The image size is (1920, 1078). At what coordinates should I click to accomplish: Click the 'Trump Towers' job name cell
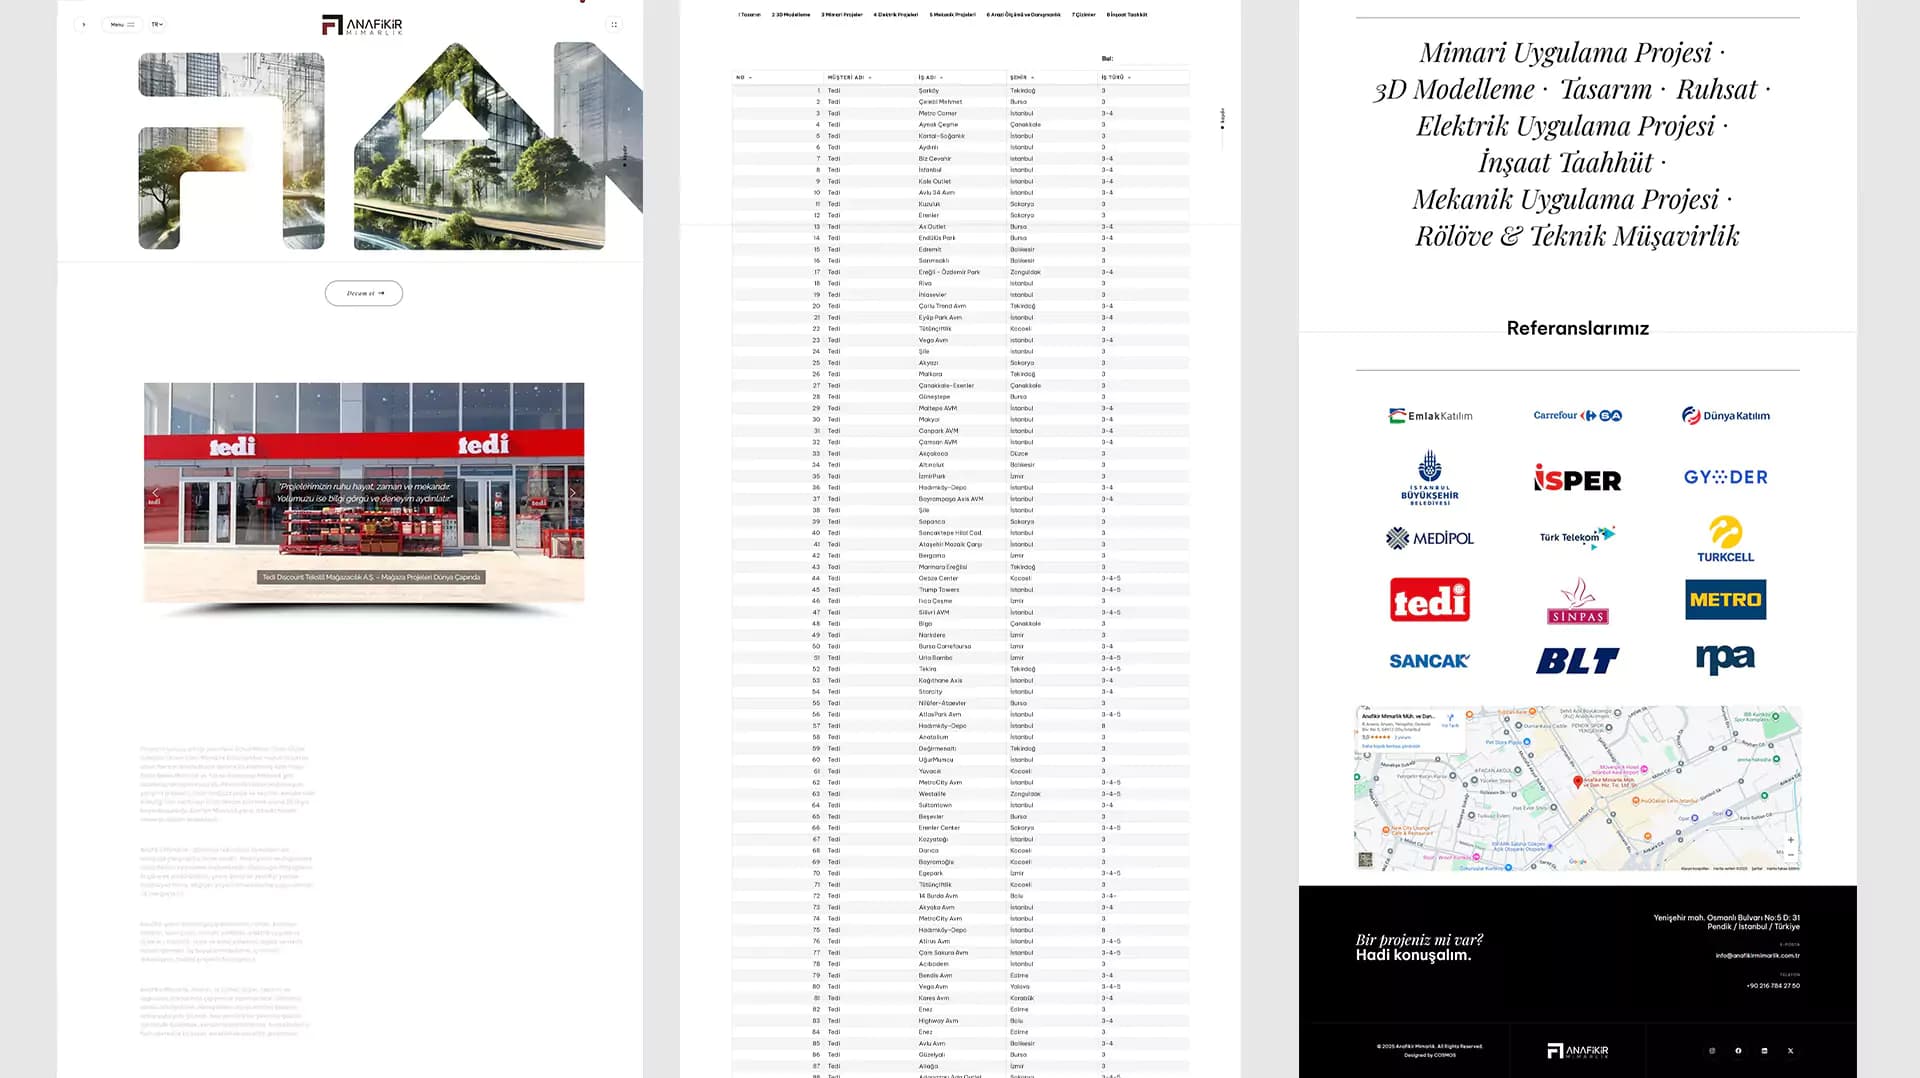point(939,590)
